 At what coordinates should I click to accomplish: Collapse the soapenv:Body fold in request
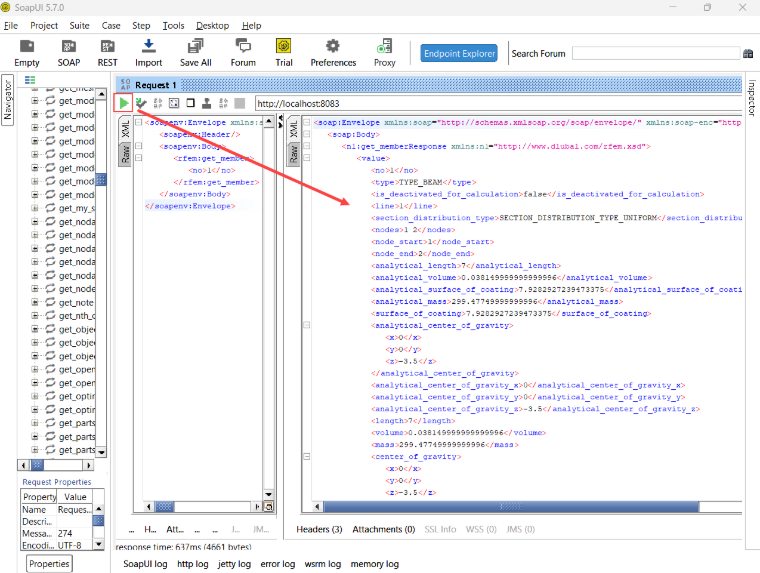139,146
